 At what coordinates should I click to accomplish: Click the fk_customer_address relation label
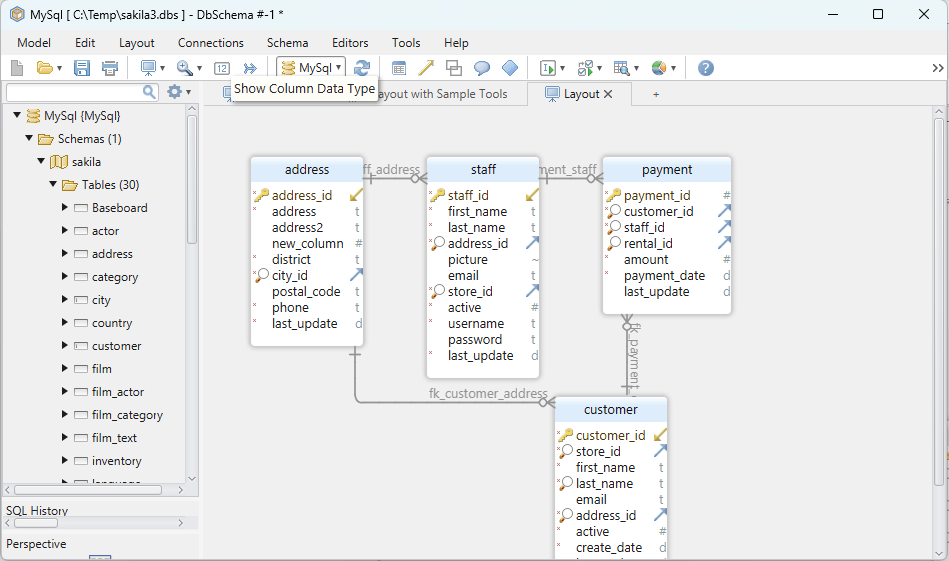pos(488,393)
